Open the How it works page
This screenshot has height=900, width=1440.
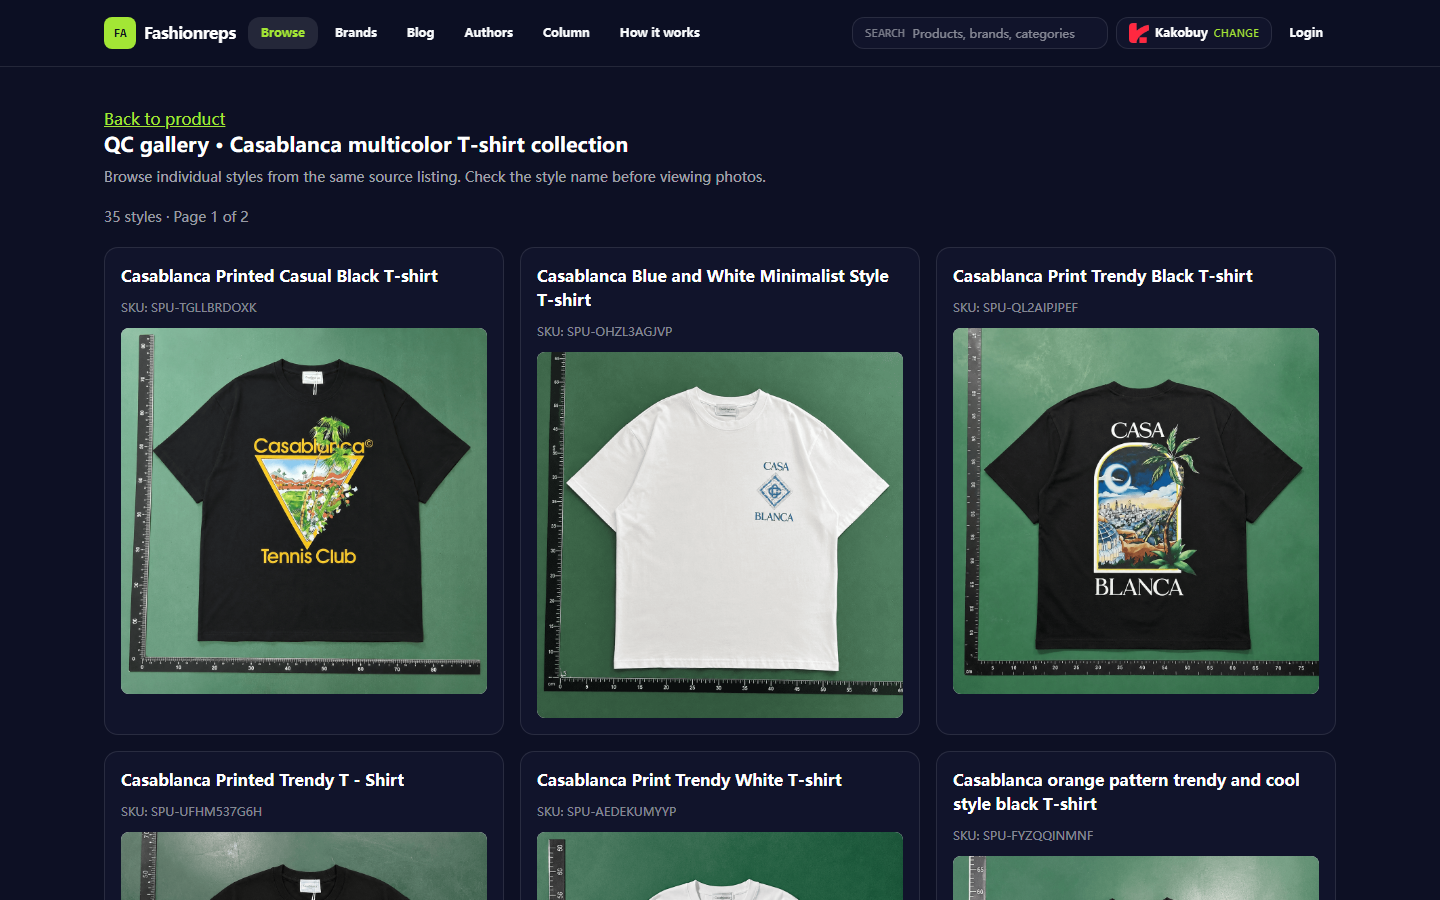tap(660, 33)
